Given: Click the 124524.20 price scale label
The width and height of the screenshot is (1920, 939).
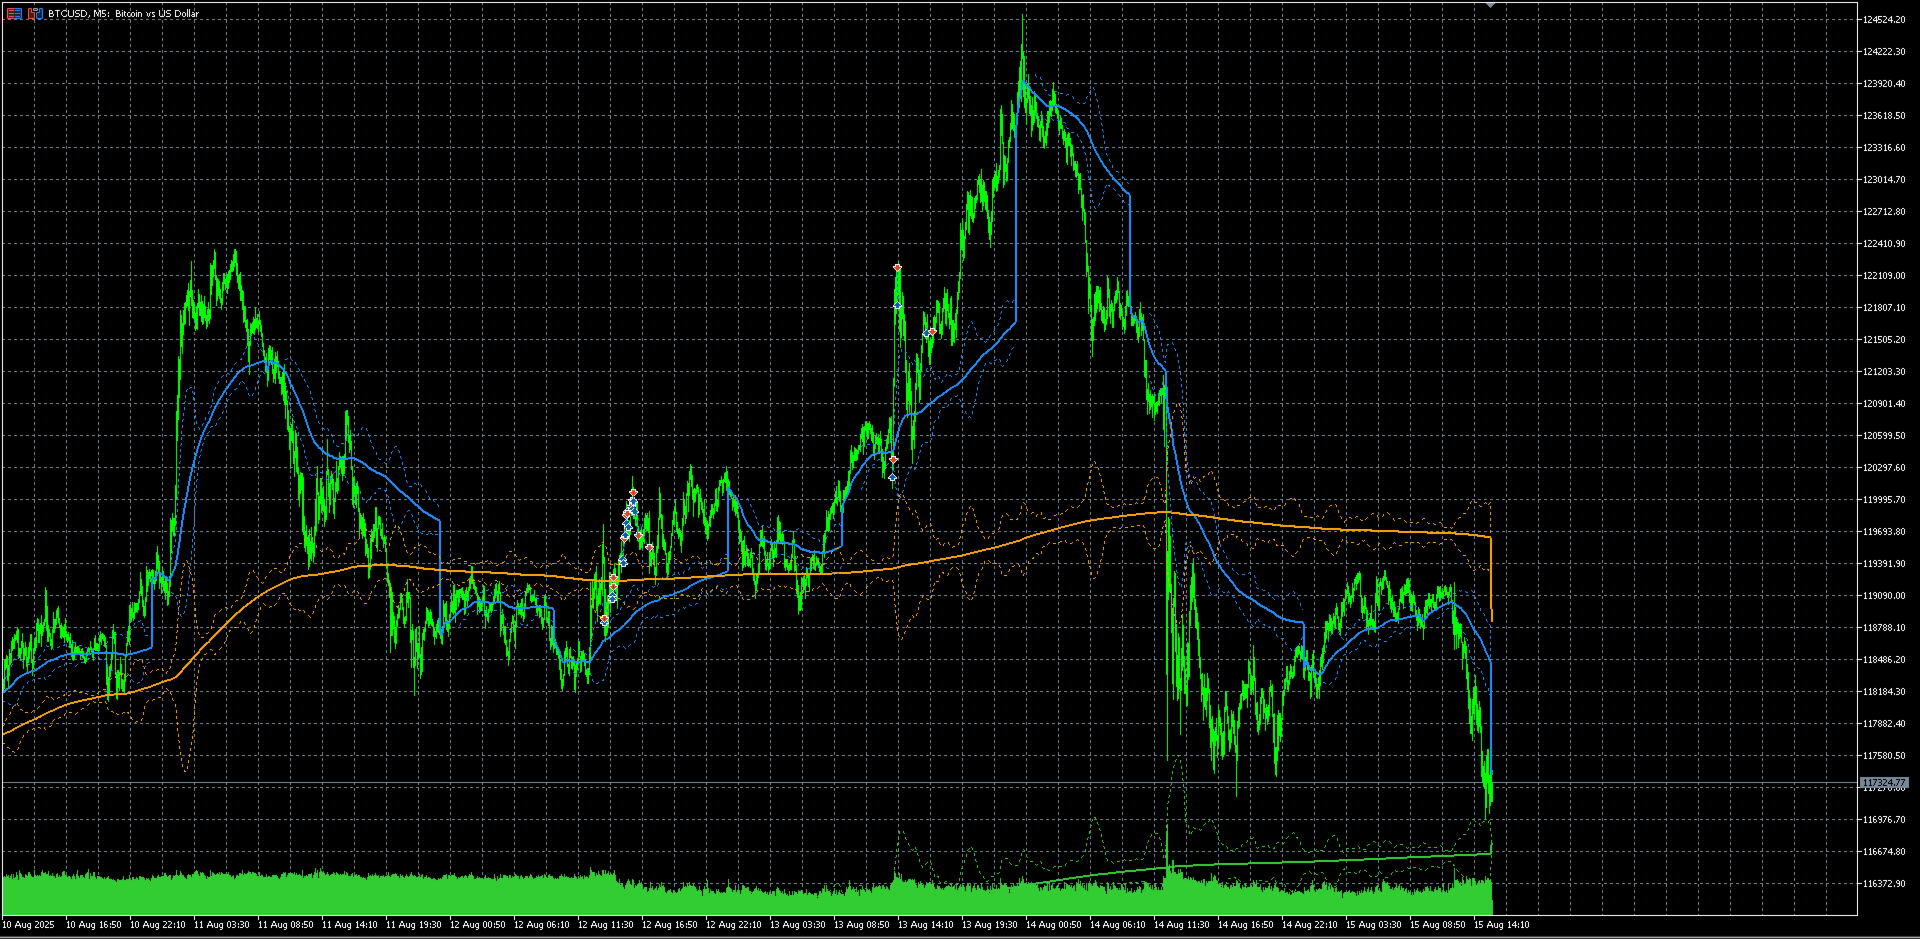Looking at the screenshot, I should tap(1884, 20).
